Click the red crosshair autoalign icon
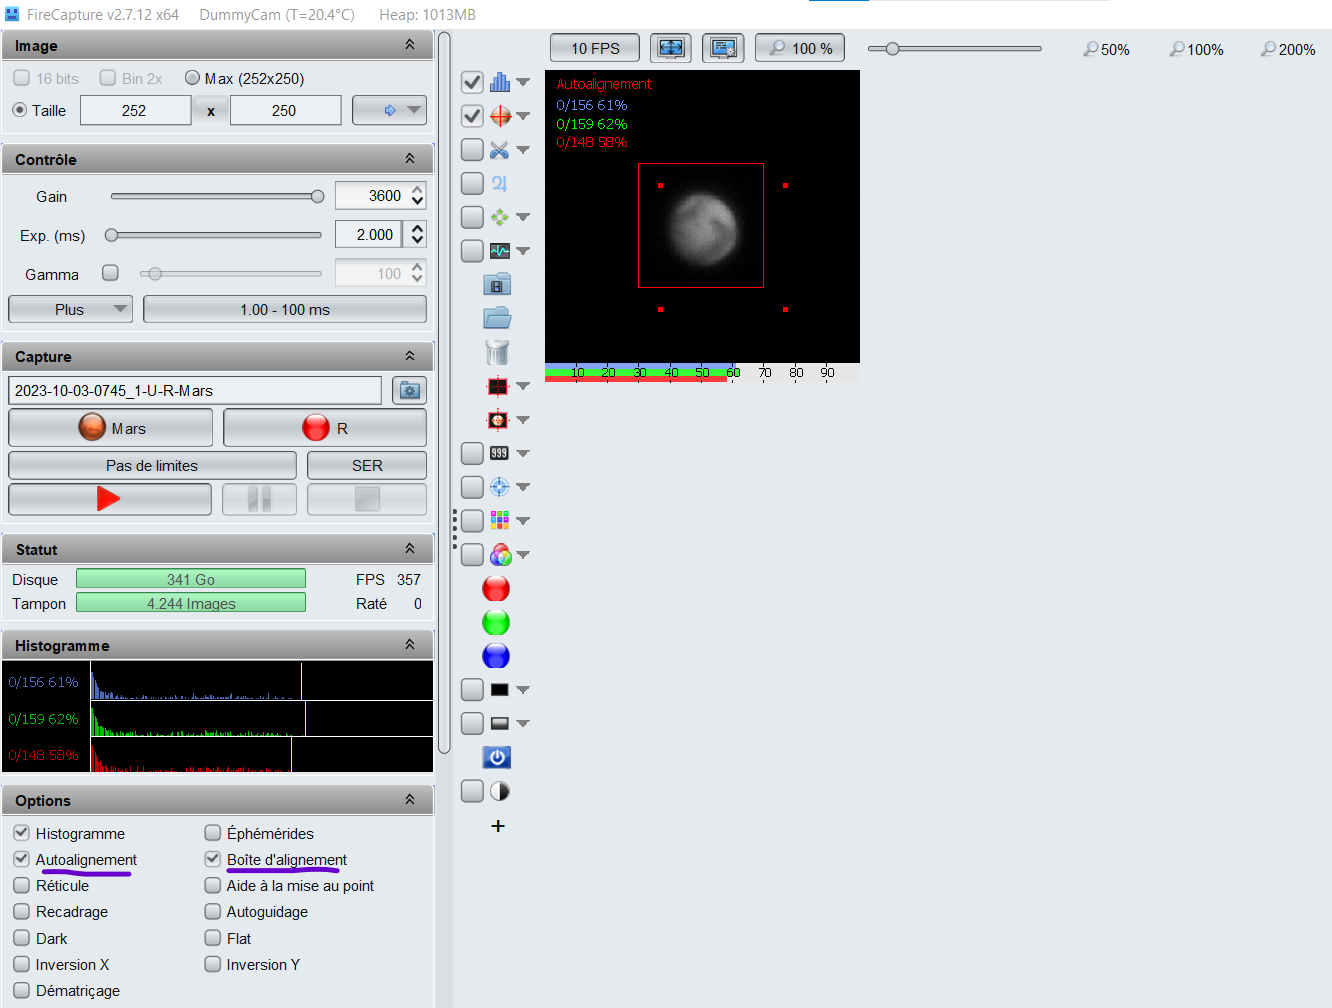The height and width of the screenshot is (1008, 1332). [x=500, y=116]
